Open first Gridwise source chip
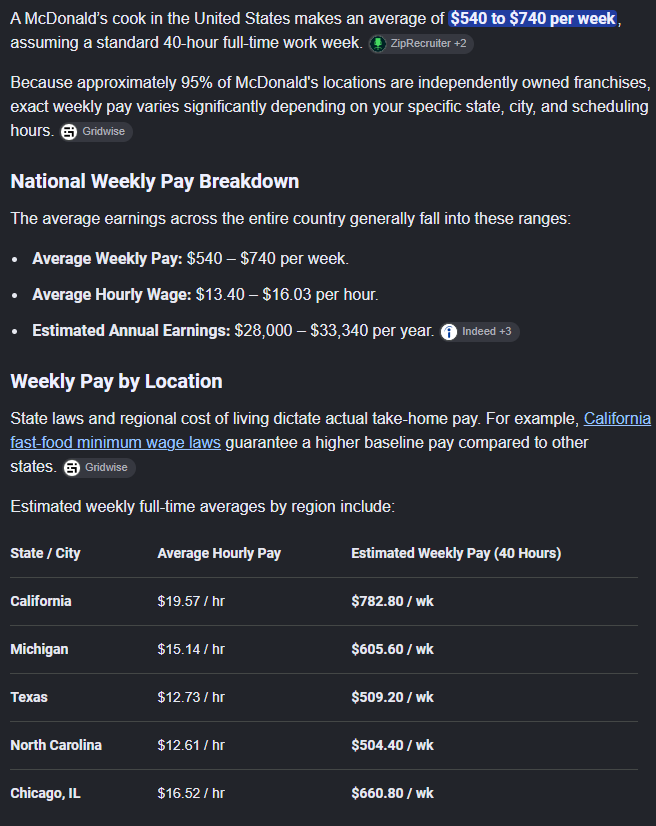 [x=96, y=132]
